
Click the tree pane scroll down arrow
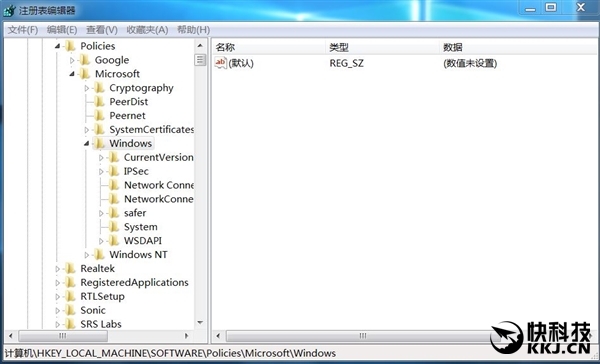coord(200,323)
